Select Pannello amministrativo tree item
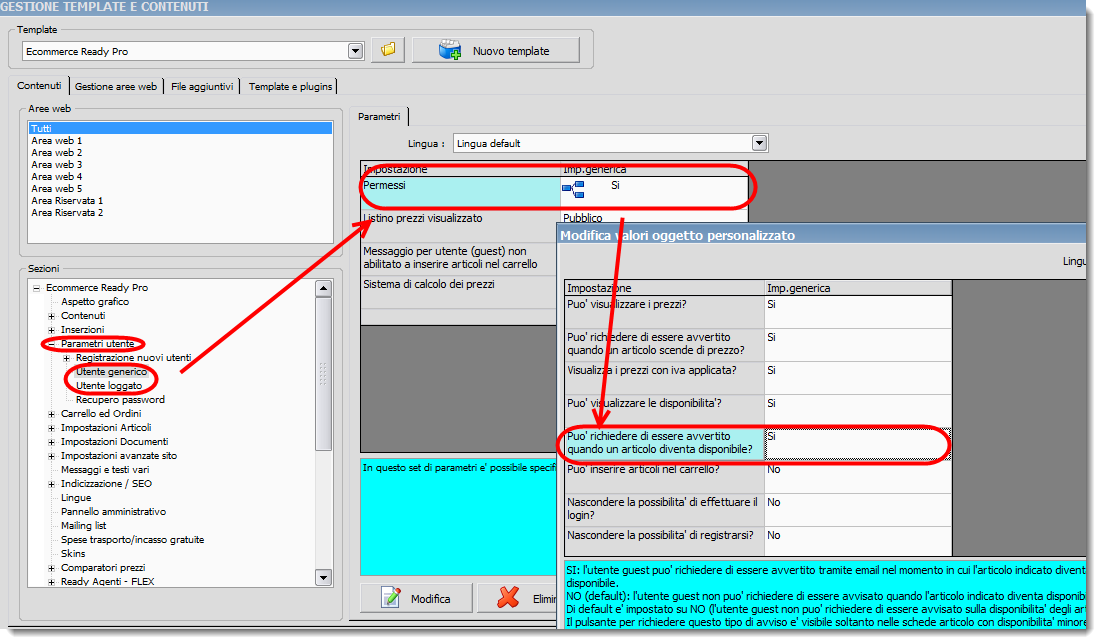Image resolution: width=1101 pixels, height=644 pixels. [x=113, y=513]
